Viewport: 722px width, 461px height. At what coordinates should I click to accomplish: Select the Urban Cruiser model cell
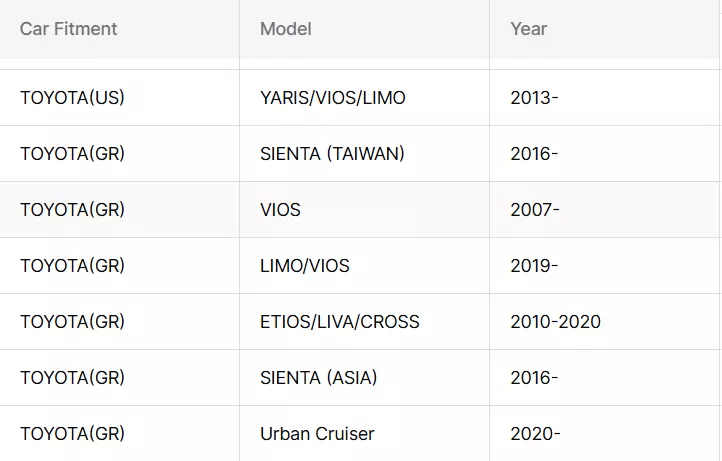[364, 434]
